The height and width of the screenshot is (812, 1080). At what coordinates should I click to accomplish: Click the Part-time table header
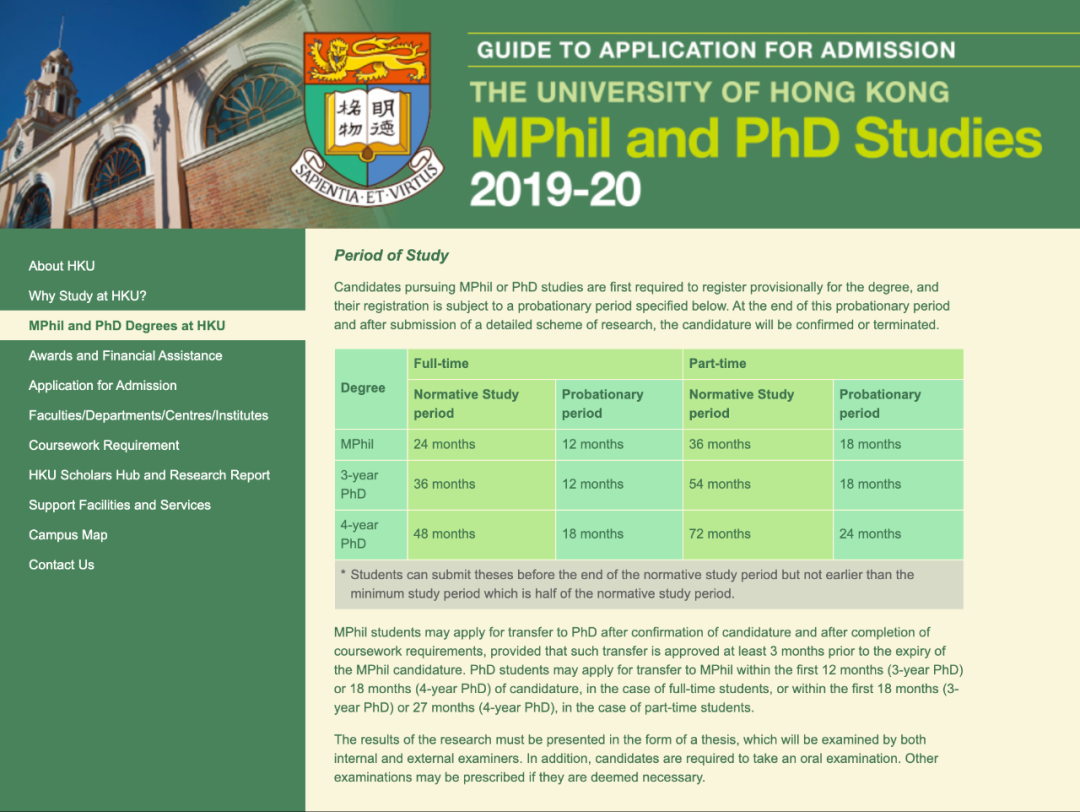coord(823,364)
